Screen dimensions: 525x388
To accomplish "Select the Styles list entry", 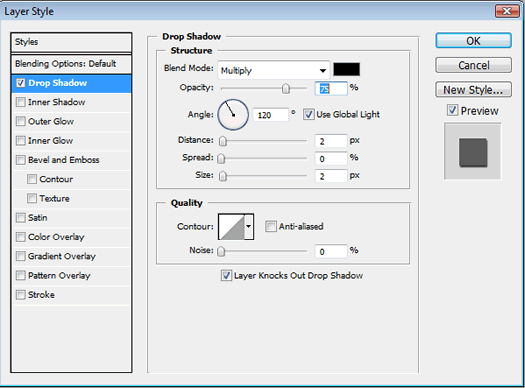I will point(71,42).
